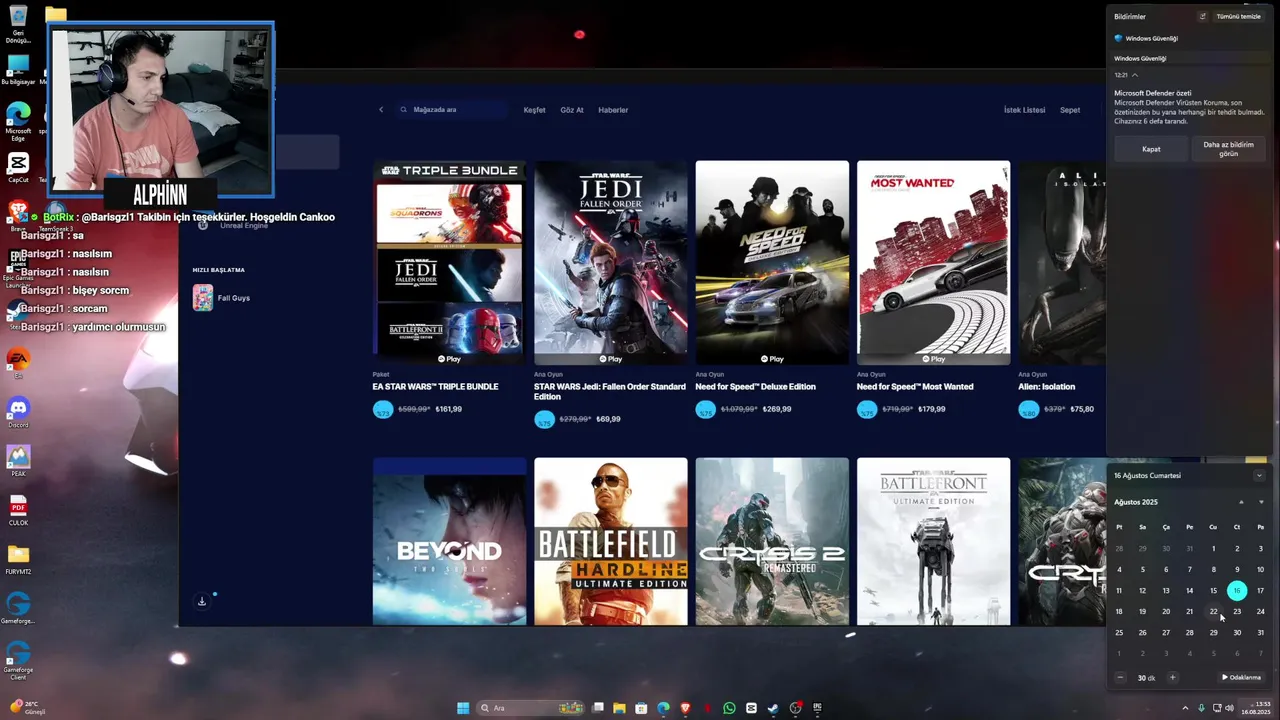Open notification settings icon beside Tümünü temizle
1280x720 pixels.
(1203, 16)
